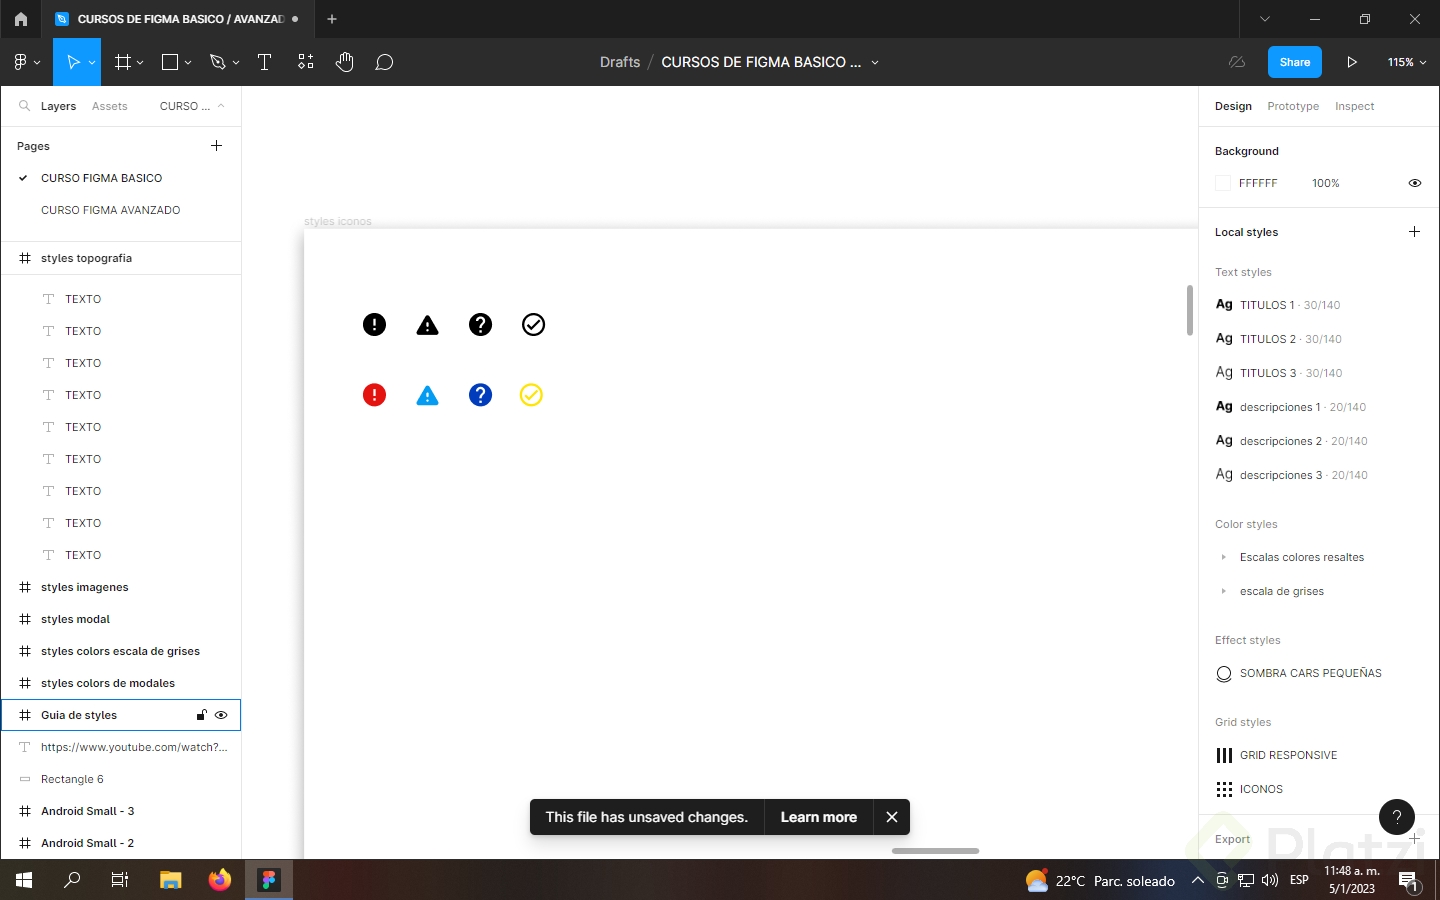1440x900 pixels.
Task: Switch to the Inspect tab
Action: click(x=1354, y=106)
